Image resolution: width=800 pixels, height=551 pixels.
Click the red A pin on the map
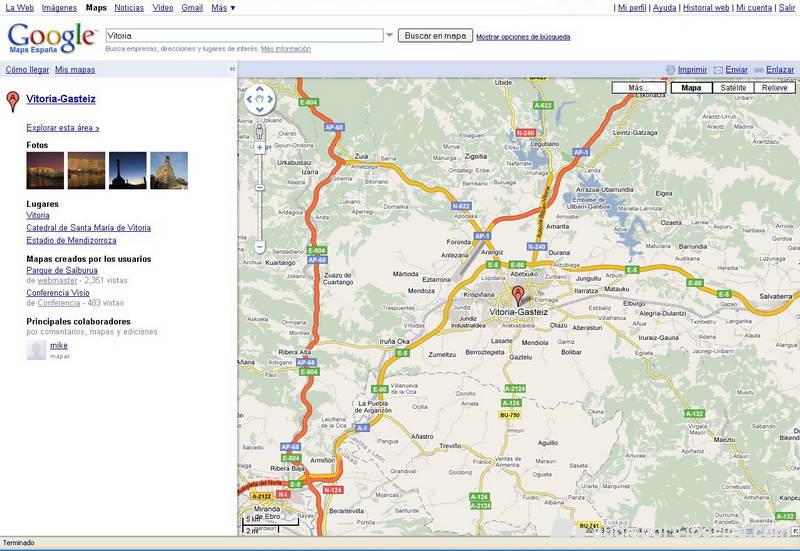[x=518, y=296]
